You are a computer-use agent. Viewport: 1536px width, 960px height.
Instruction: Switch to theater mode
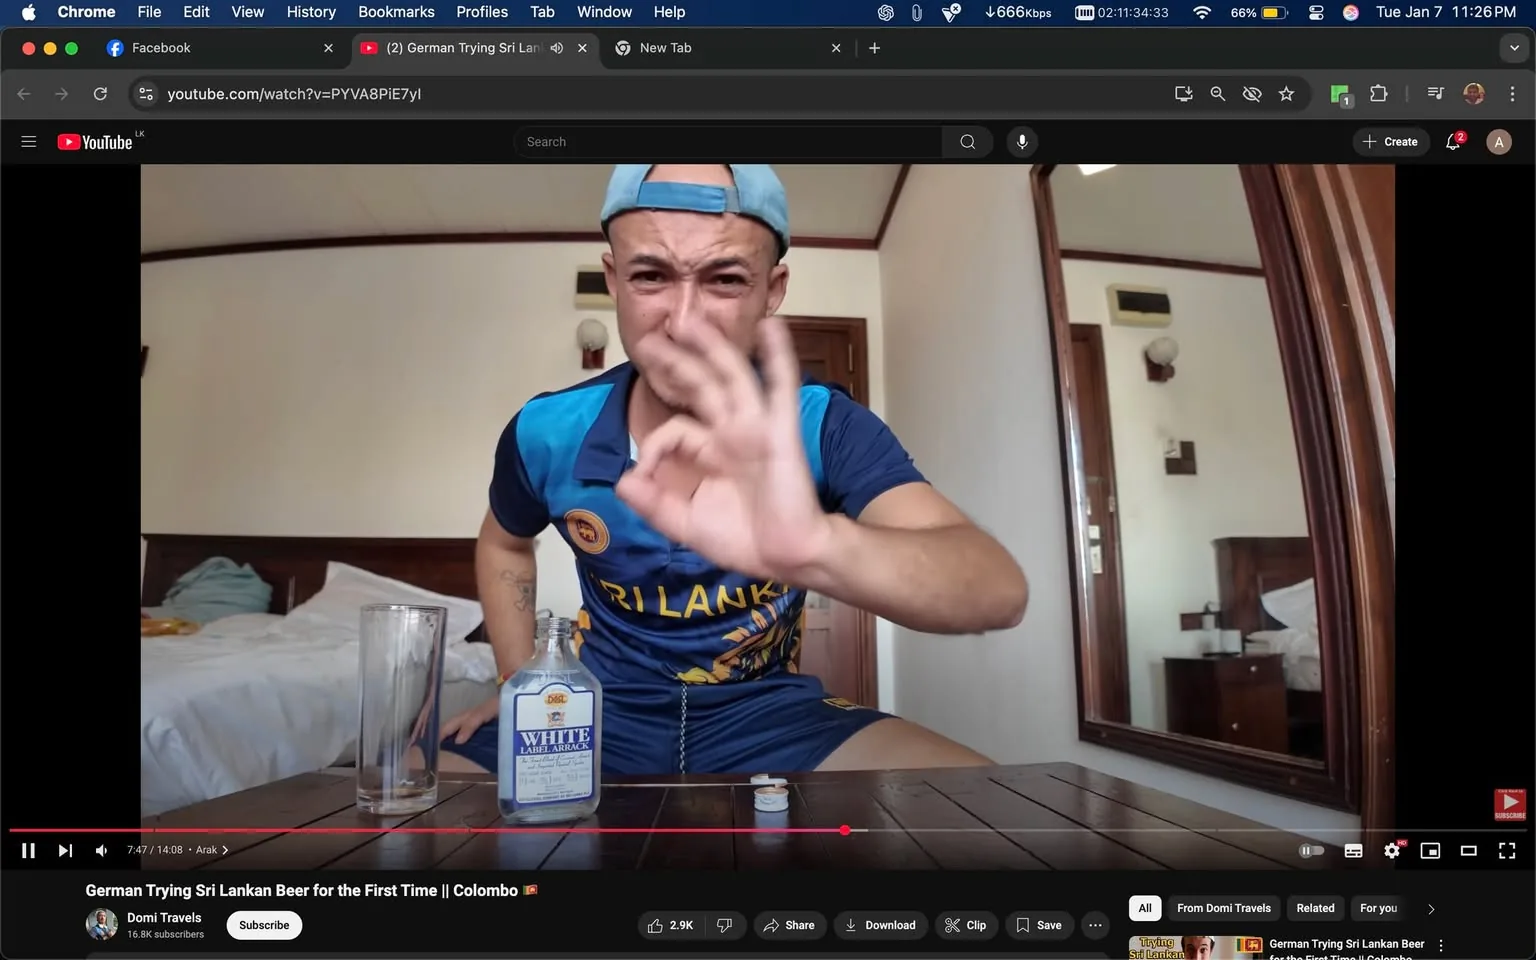(x=1467, y=850)
